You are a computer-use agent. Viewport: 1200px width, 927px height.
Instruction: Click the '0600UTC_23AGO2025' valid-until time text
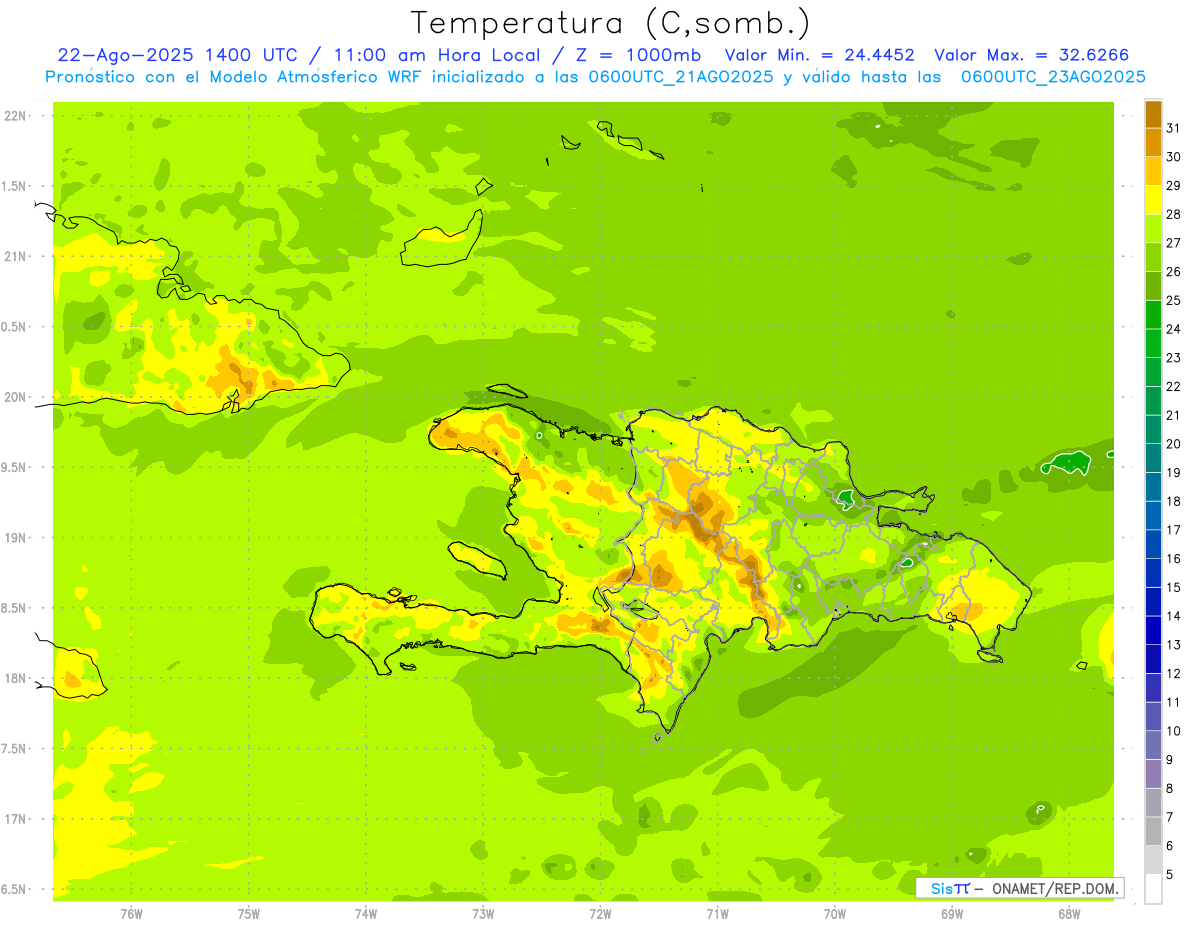pyautogui.click(x=1053, y=77)
